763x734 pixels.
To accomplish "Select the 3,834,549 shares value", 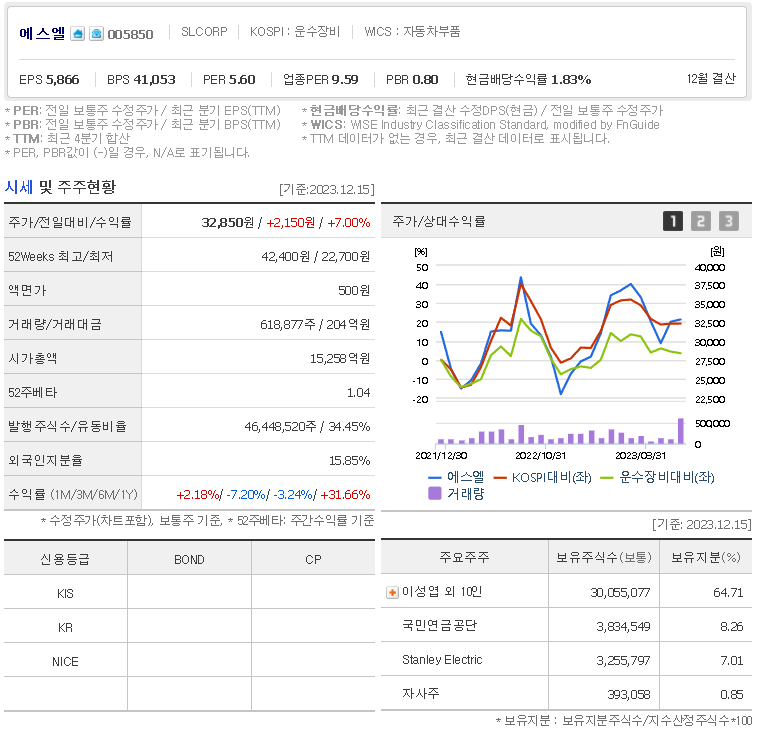I will [623, 626].
